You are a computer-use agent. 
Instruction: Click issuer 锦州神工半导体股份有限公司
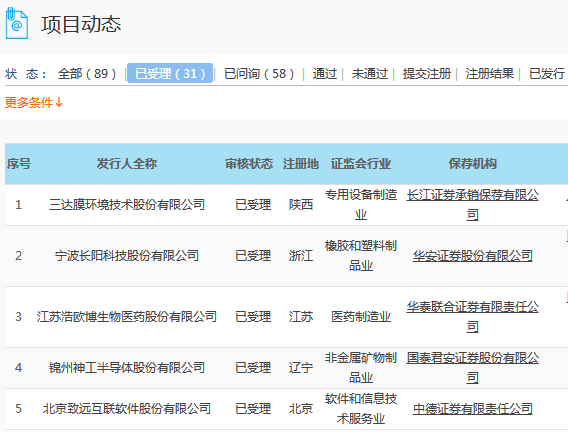point(127,368)
